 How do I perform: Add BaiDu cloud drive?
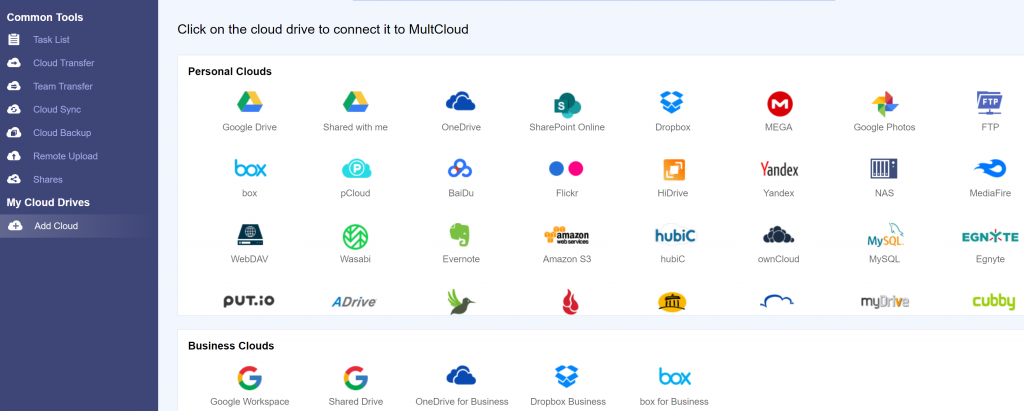pyautogui.click(x=460, y=169)
